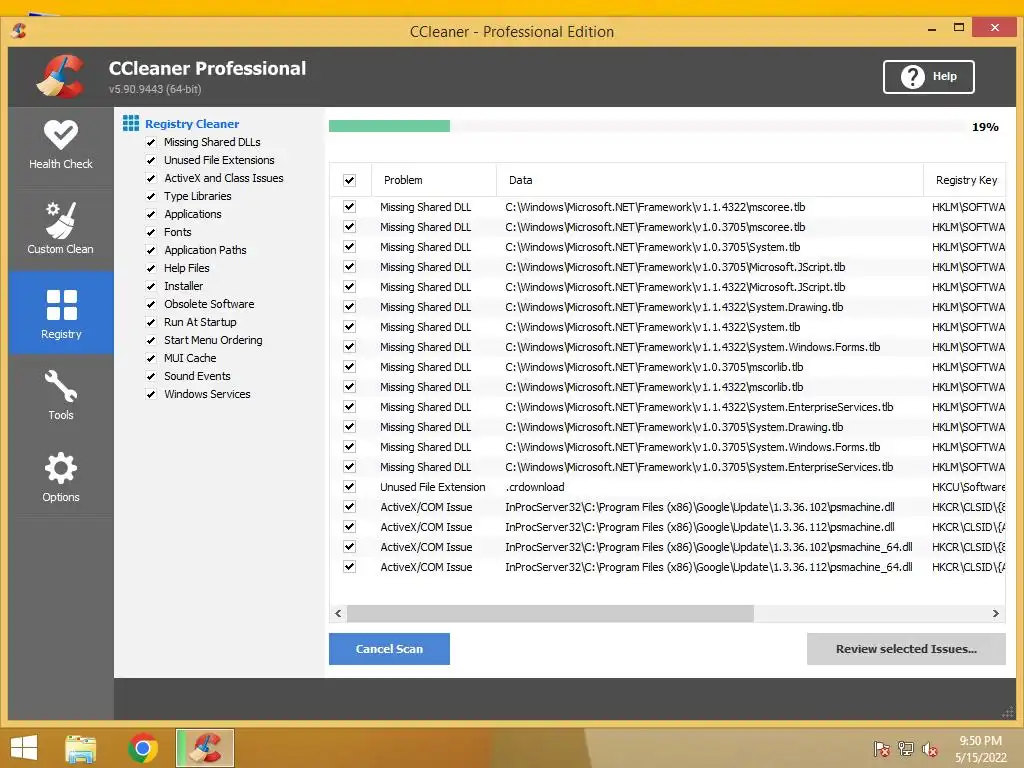Click the CCleaner title bar icon
The width and height of the screenshot is (1024, 768).
(x=19, y=31)
